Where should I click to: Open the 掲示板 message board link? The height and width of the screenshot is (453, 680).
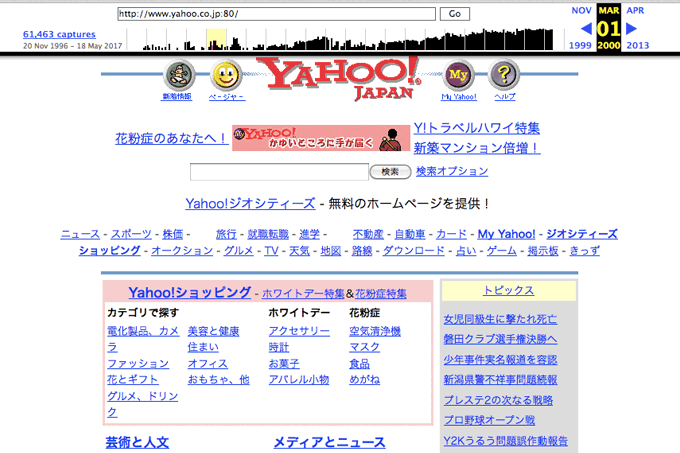click(543, 251)
